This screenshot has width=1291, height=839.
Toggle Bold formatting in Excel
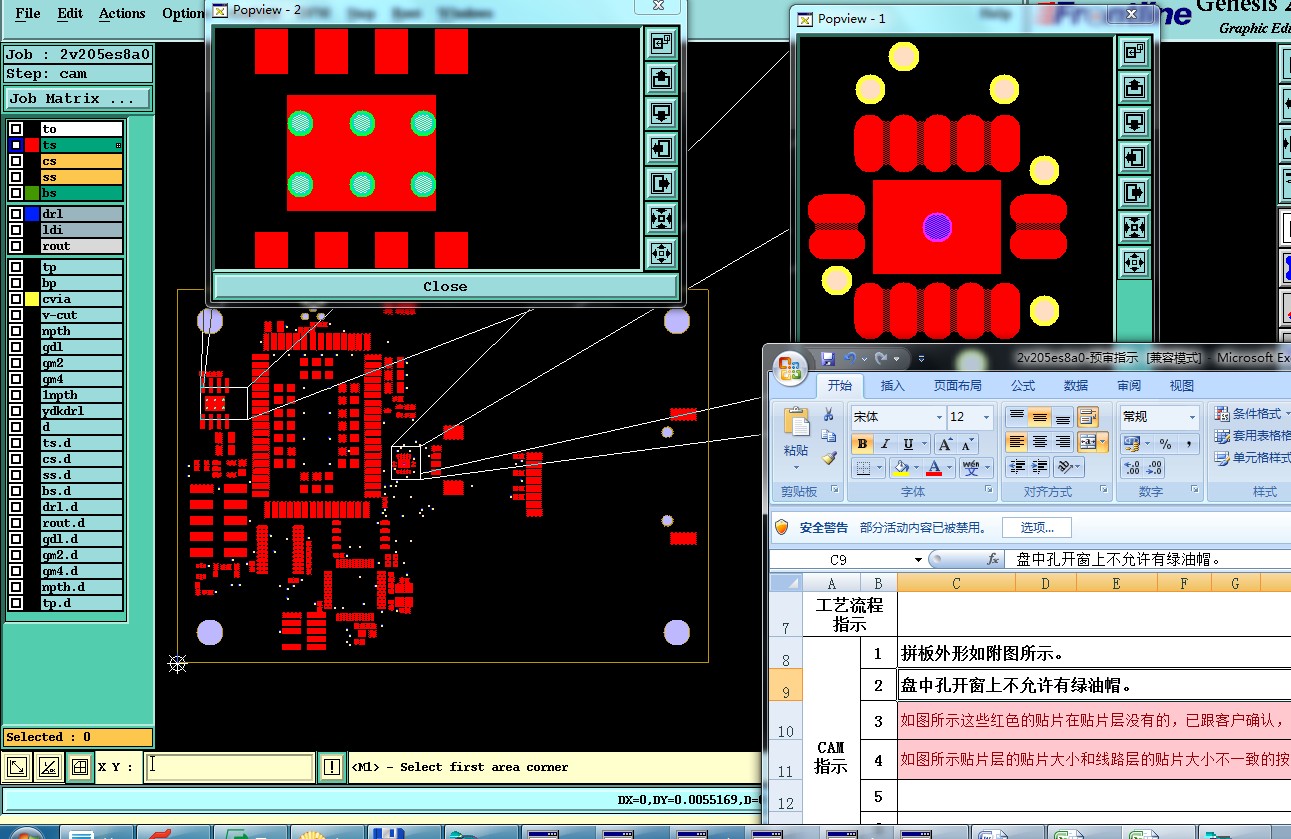point(862,444)
